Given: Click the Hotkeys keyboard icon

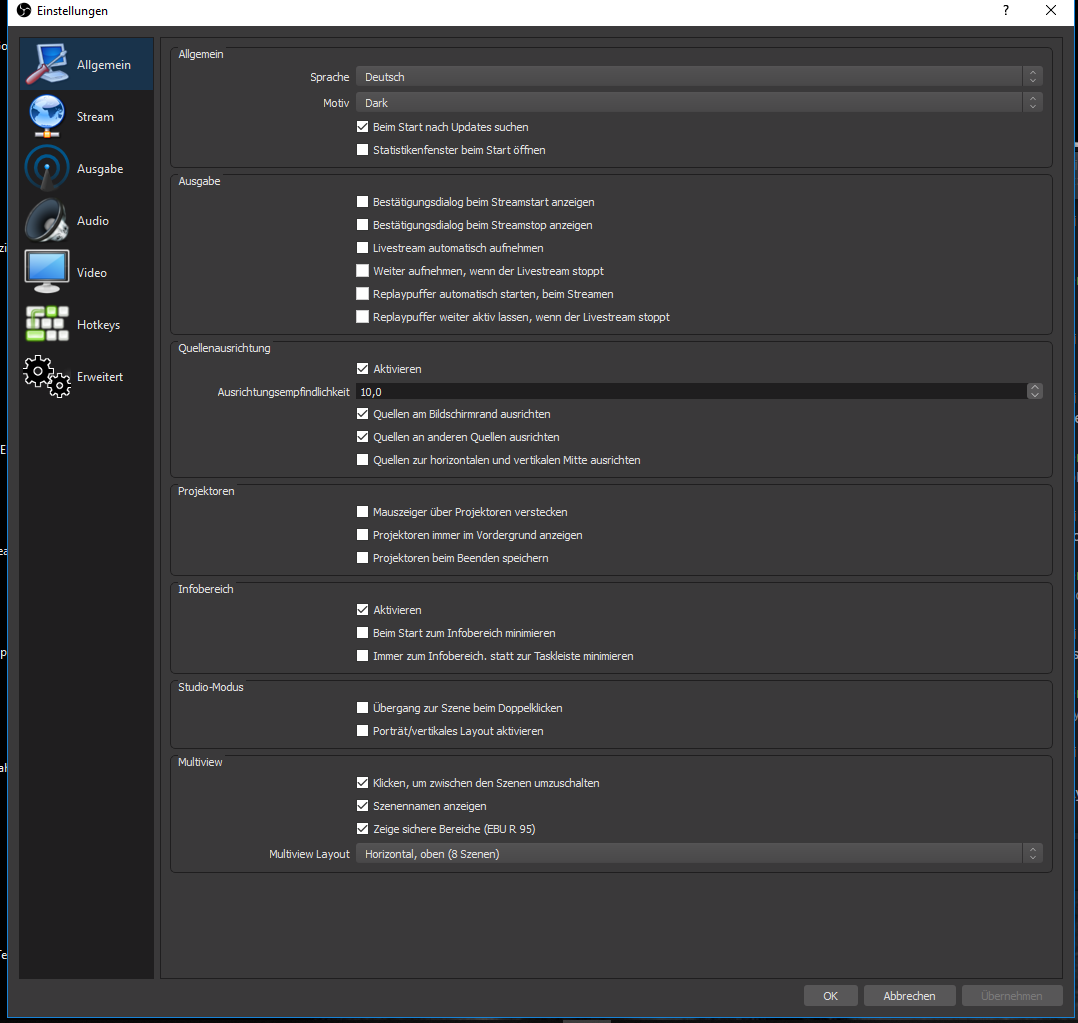Looking at the screenshot, I should pyautogui.click(x=47, y=324).
